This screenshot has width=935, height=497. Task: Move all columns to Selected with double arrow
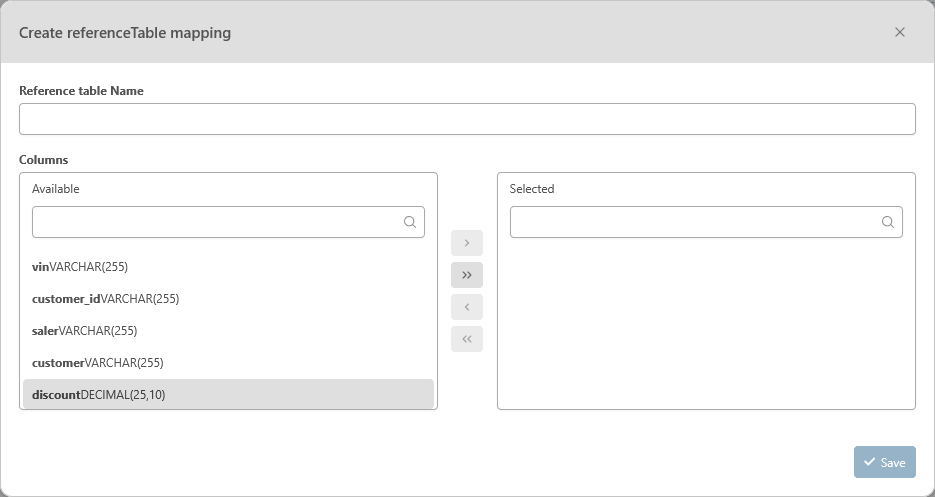(x=467, y=275)
